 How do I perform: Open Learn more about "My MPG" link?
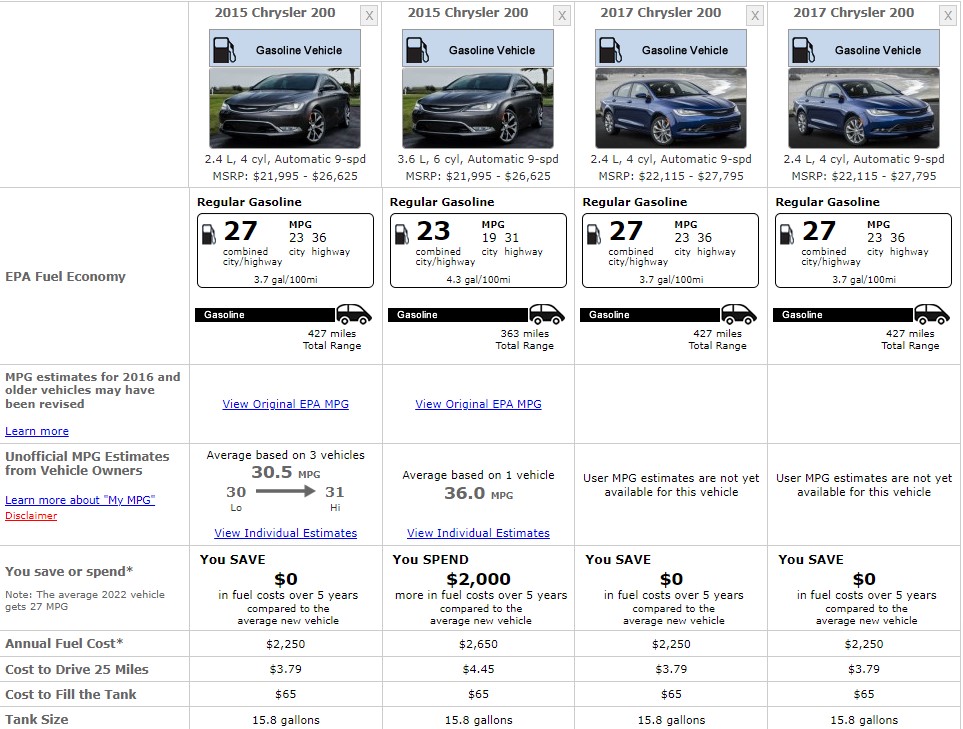point(80,500)
